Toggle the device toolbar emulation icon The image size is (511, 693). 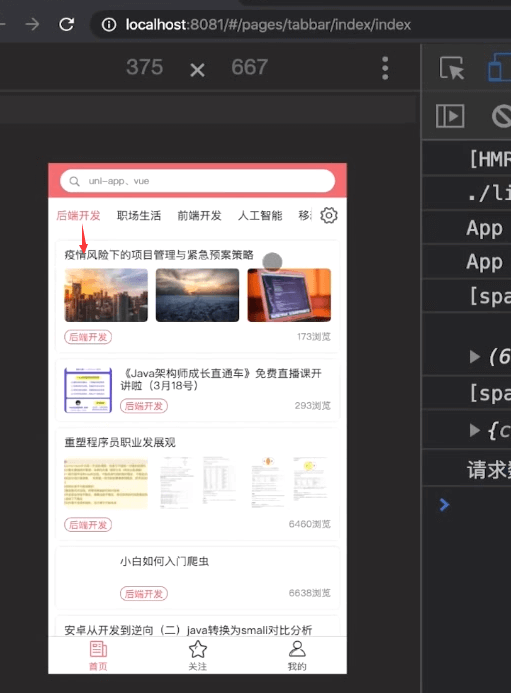(x=500, y=67)
